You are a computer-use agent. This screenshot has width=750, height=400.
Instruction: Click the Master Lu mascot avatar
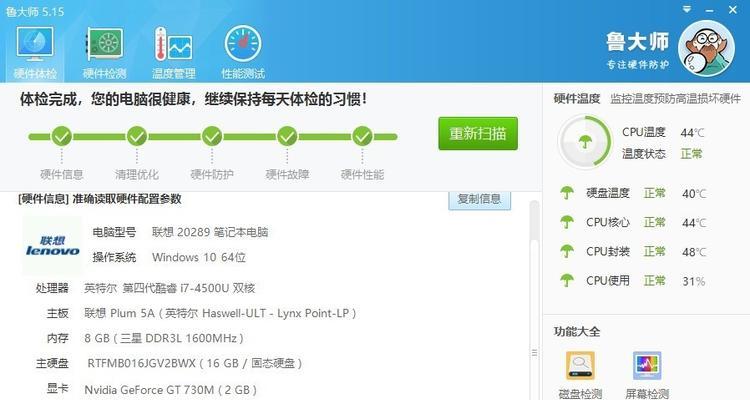[x=706, y=48]
